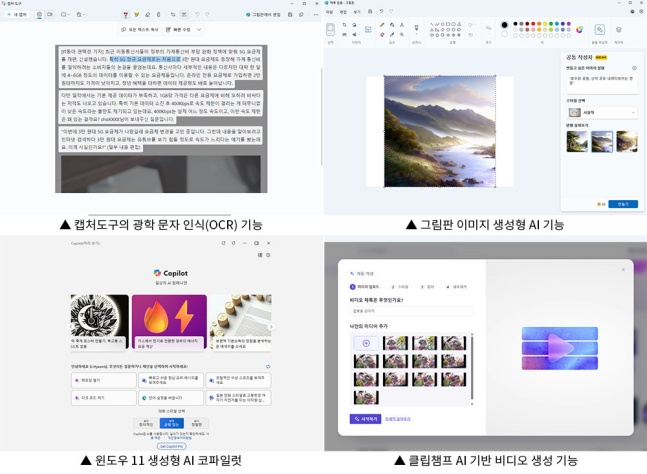Redo the edit in Snipping Tool
647x474 pixels.
(x=207, y=15)
